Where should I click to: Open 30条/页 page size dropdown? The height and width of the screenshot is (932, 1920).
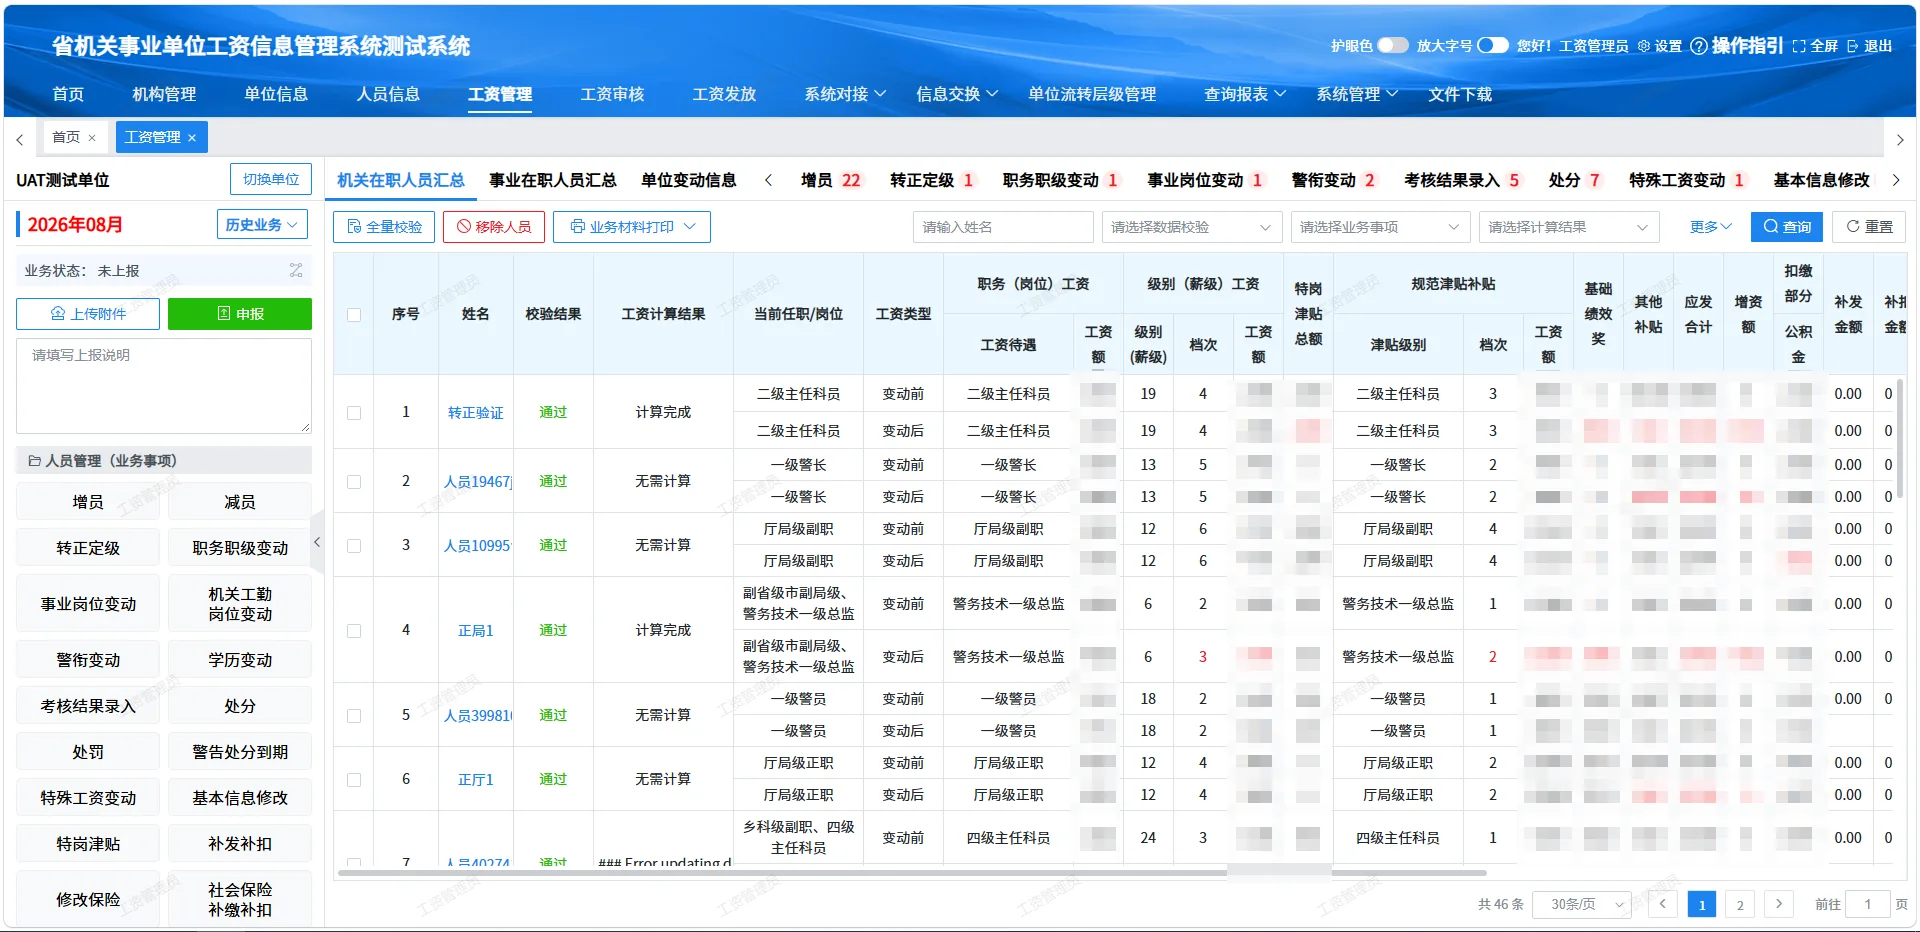tap(1582, 904)
